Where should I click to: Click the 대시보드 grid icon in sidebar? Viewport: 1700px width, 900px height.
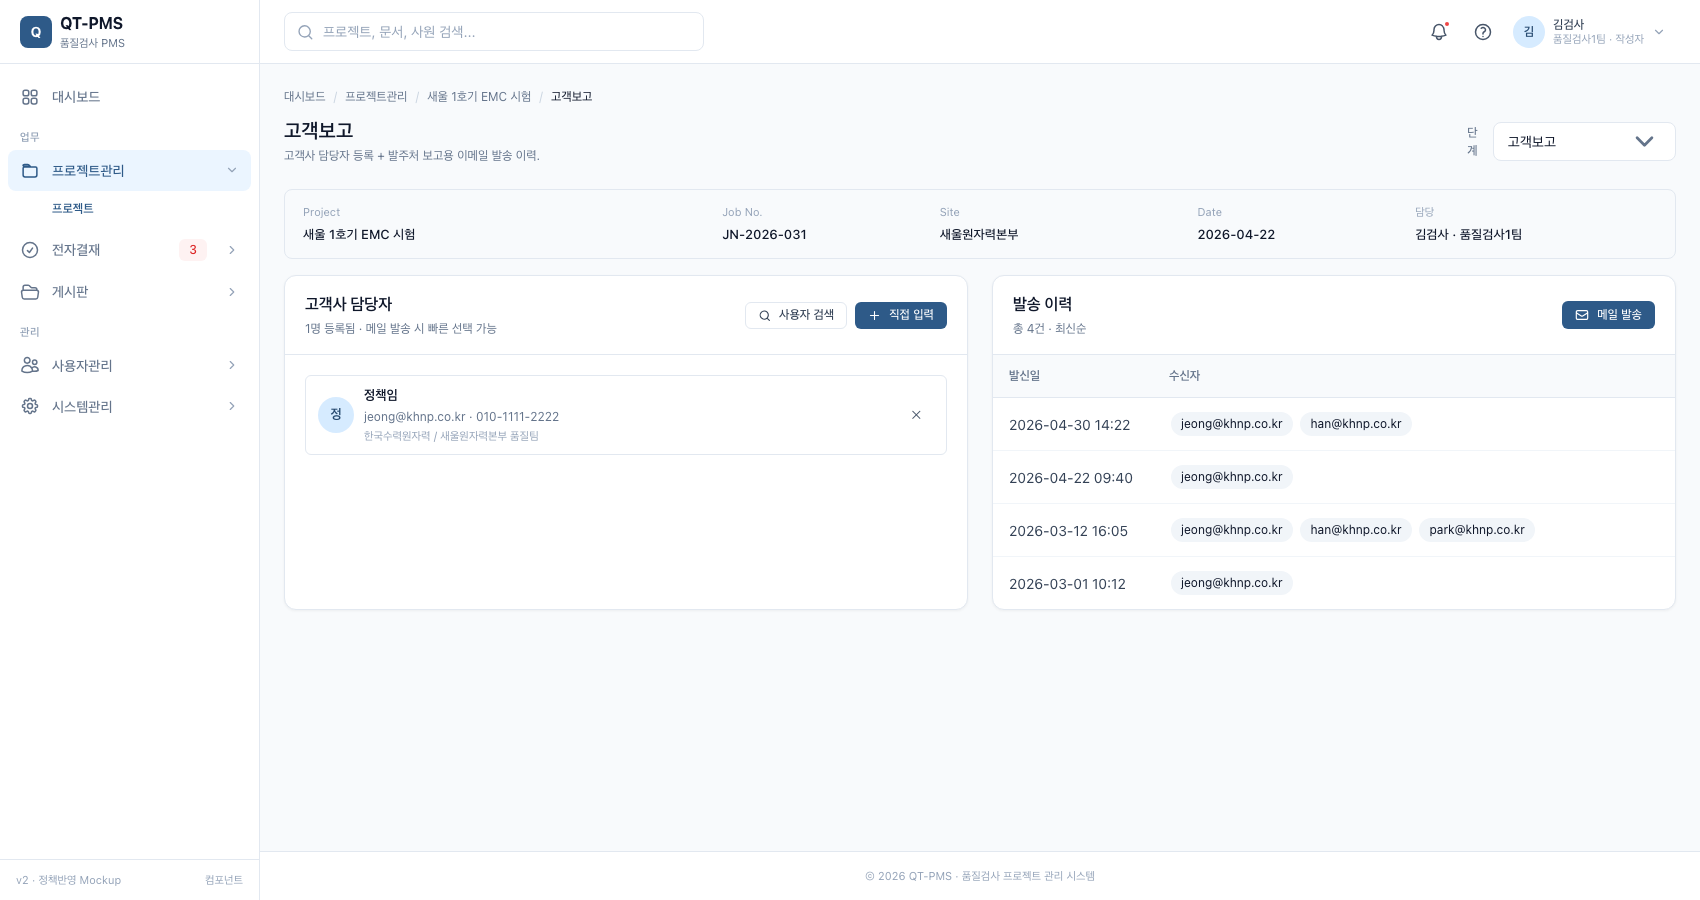pos(30,97)
